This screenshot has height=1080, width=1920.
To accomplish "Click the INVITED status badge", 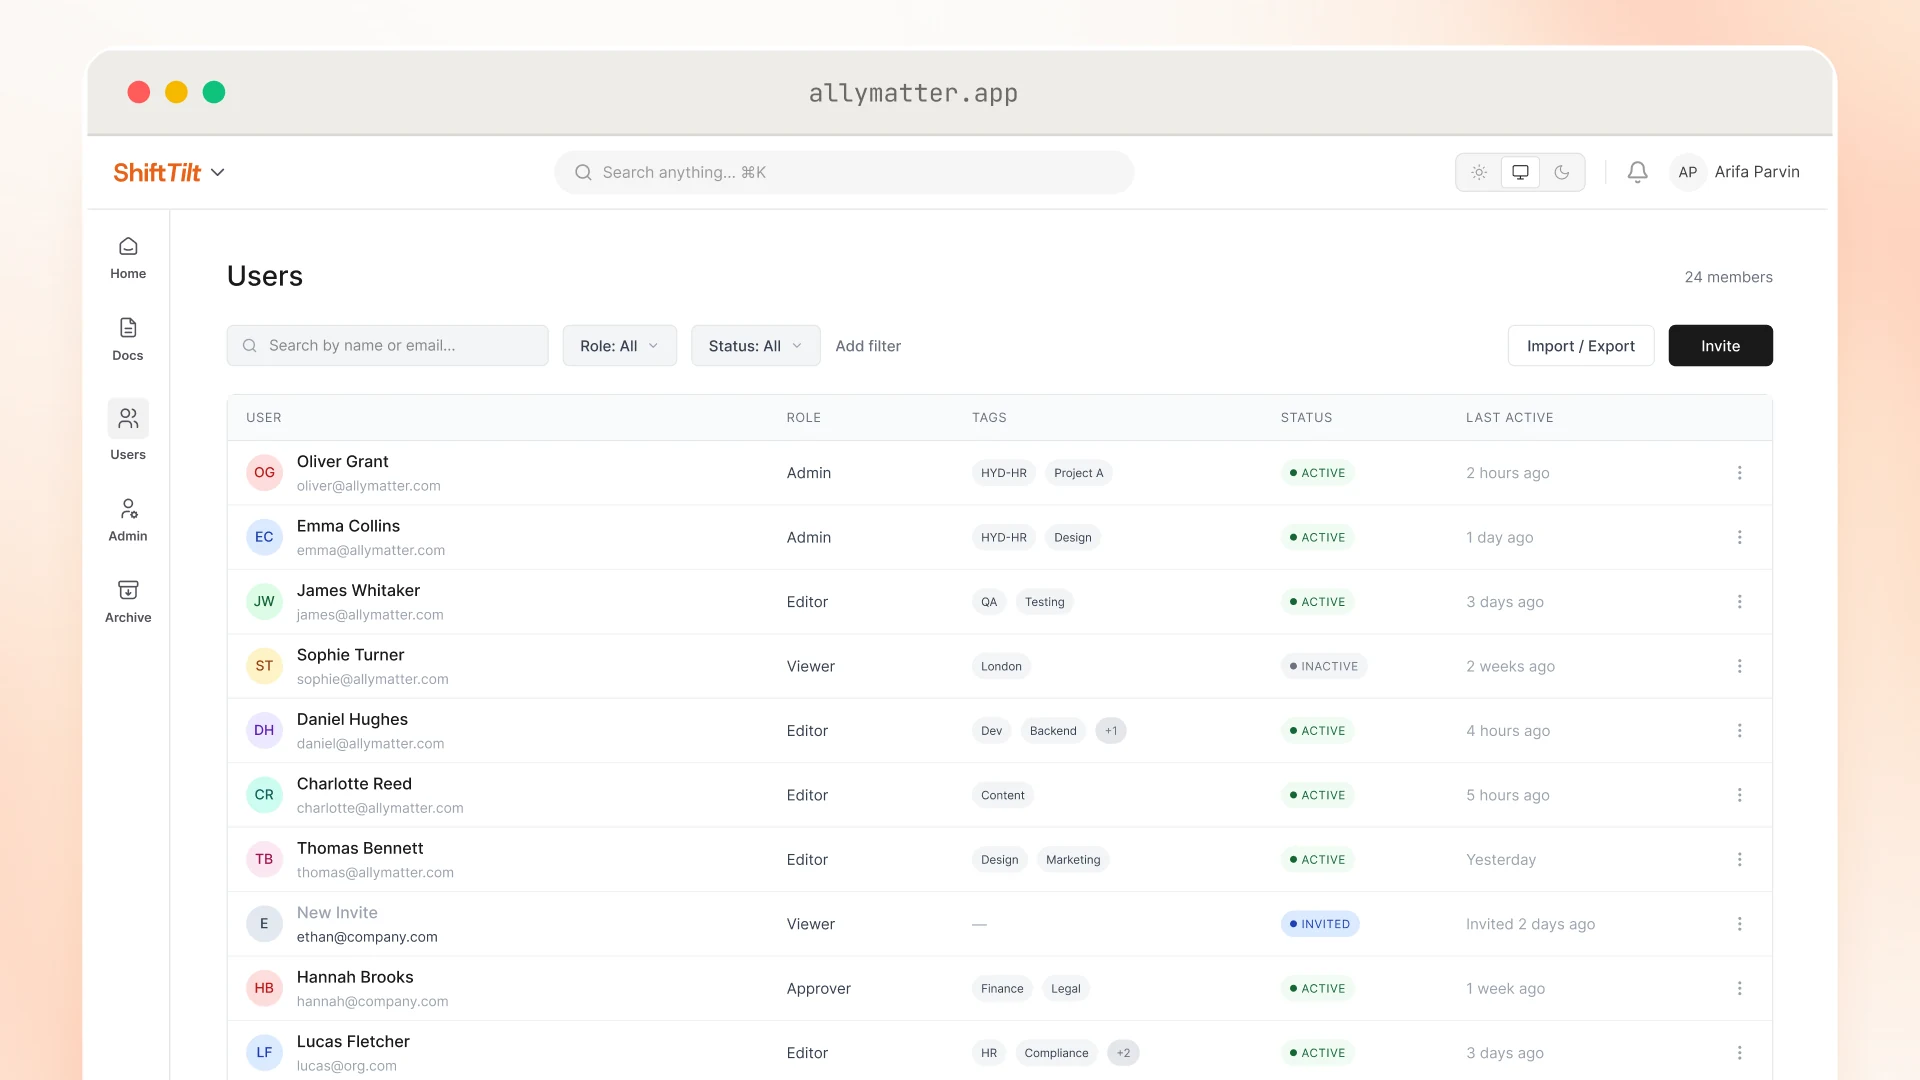I will click(1319, 924).
